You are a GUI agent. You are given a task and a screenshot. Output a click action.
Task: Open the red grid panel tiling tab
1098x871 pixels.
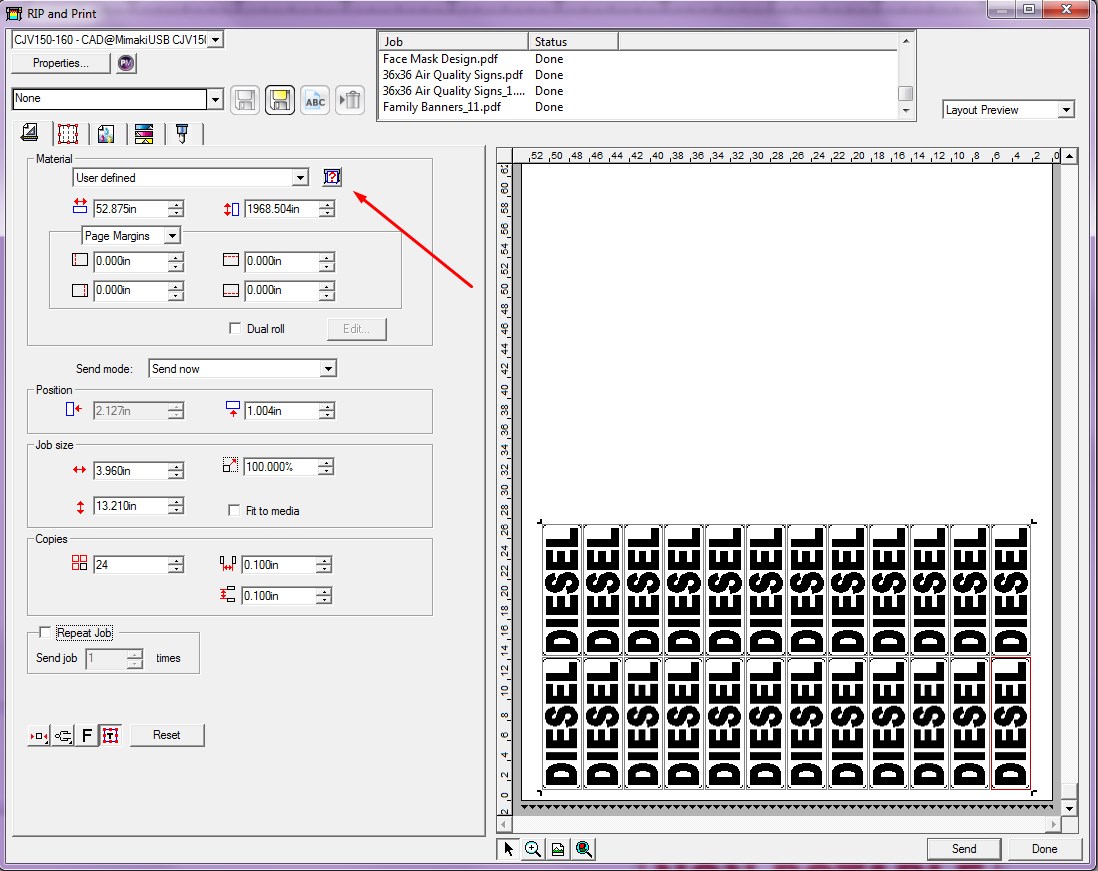[68, 133]
